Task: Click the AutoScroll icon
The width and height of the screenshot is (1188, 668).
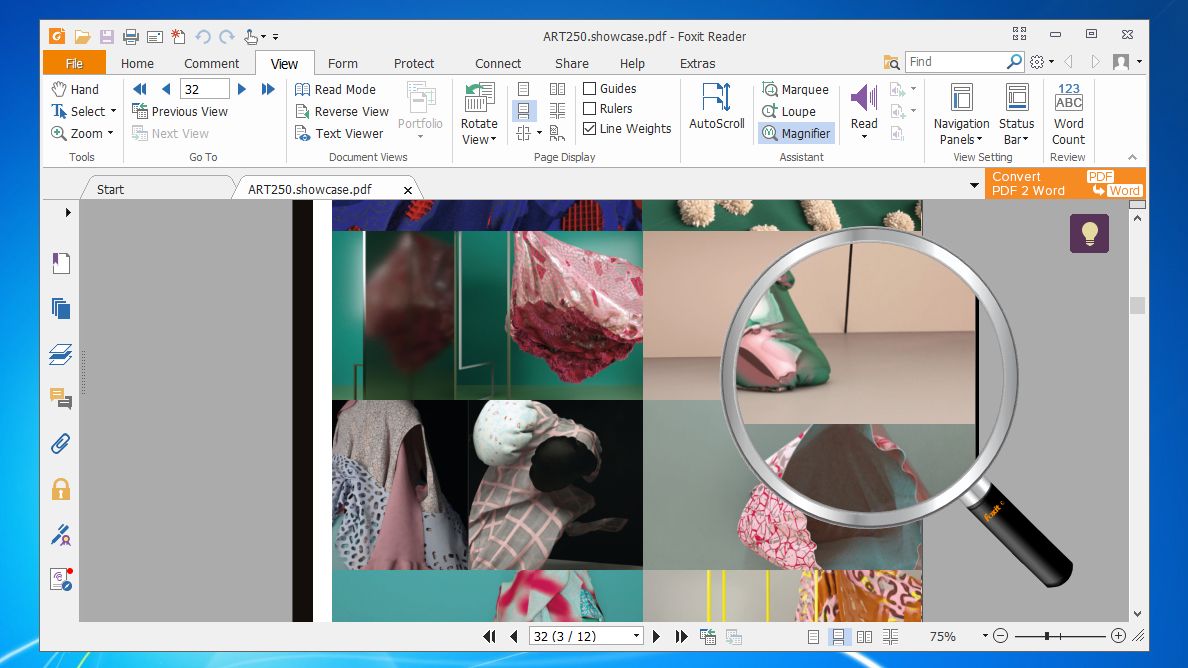Action: pyautogui.click(x=716, y=99)
